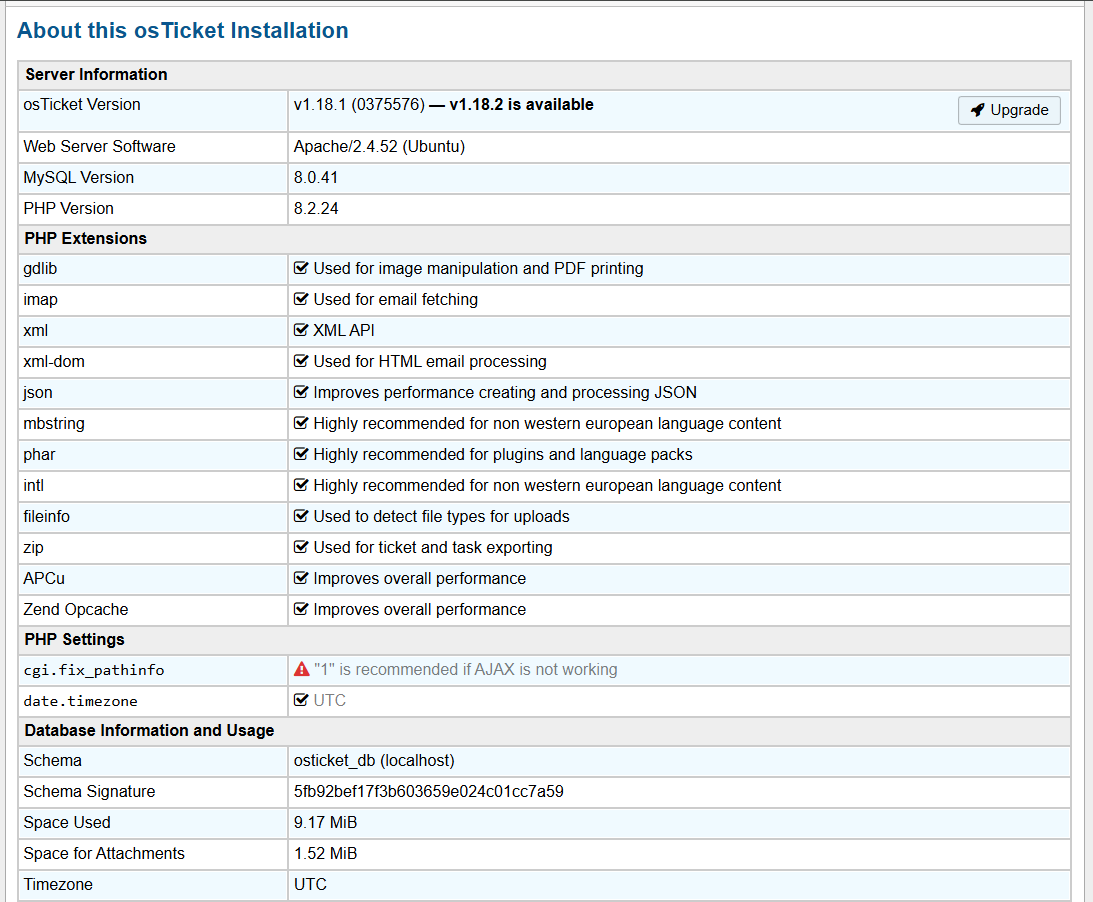Click the checkmark in the APCu row
1093x902 pixels.
coord(301,578)
